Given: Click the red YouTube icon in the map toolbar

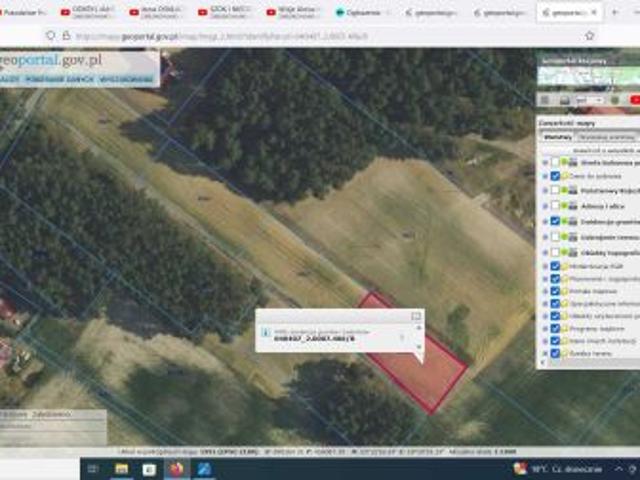Looking at the screenshot, I should 635,100.
